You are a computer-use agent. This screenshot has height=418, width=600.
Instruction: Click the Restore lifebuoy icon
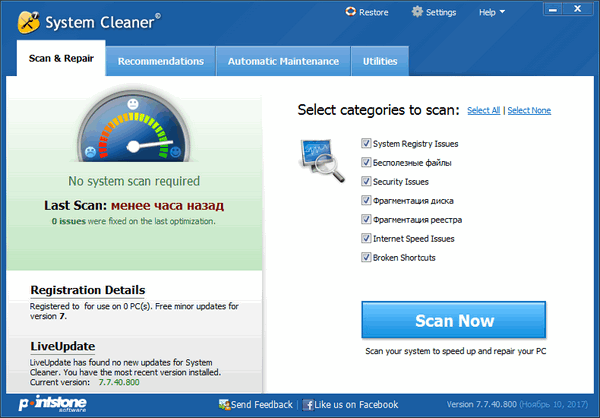click(x=350, y=11)
